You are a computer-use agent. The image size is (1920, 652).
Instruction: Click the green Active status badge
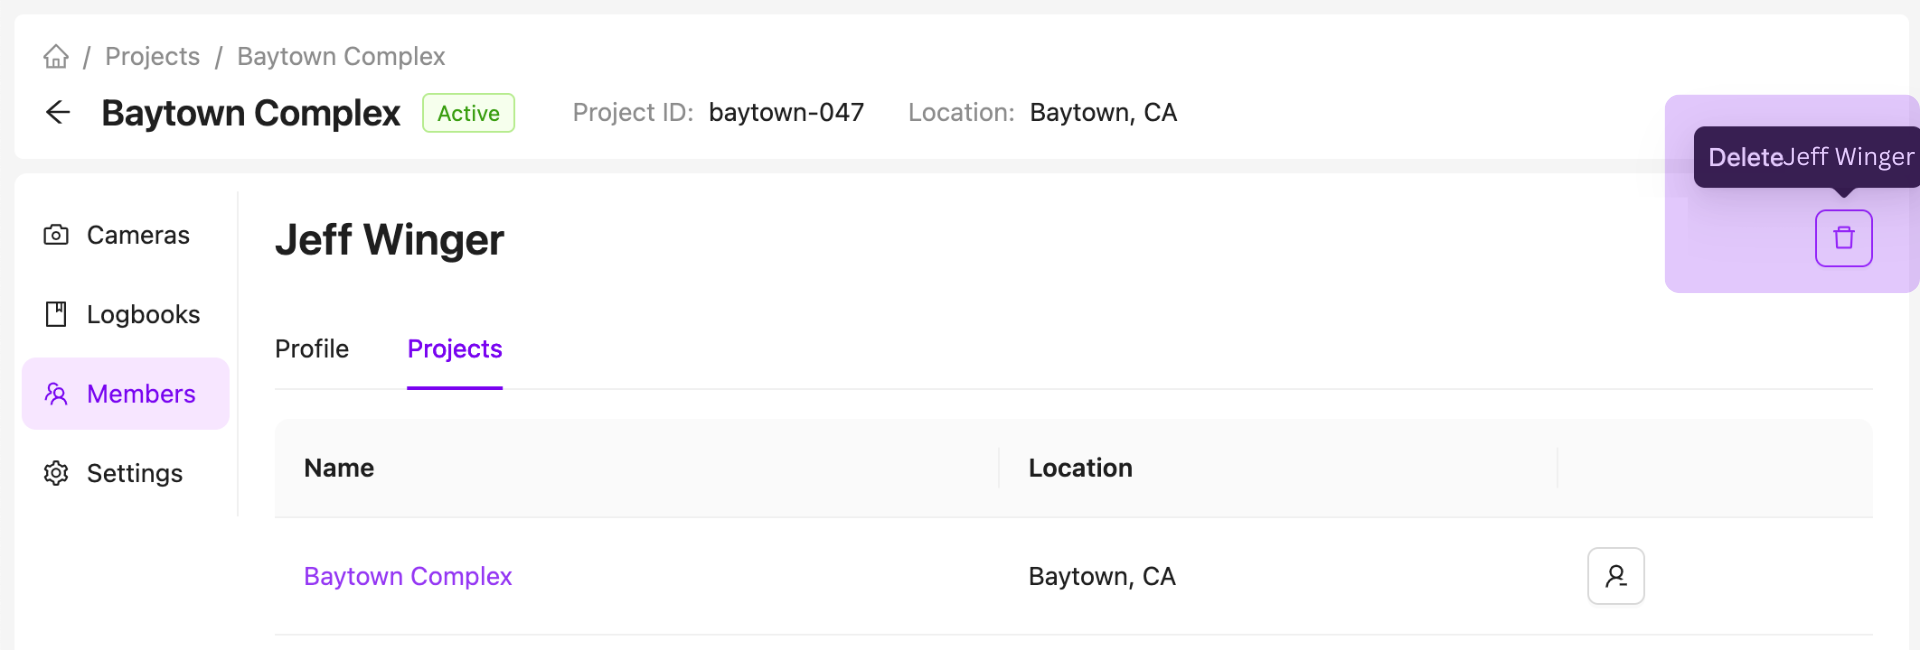pyautogui.click(x=468, y=113)
